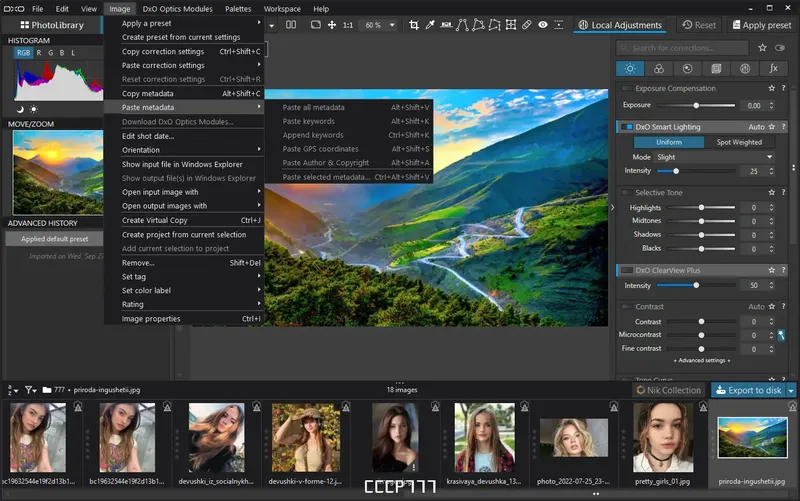Select the Spot Weighted lighting option

pos(738,142)
